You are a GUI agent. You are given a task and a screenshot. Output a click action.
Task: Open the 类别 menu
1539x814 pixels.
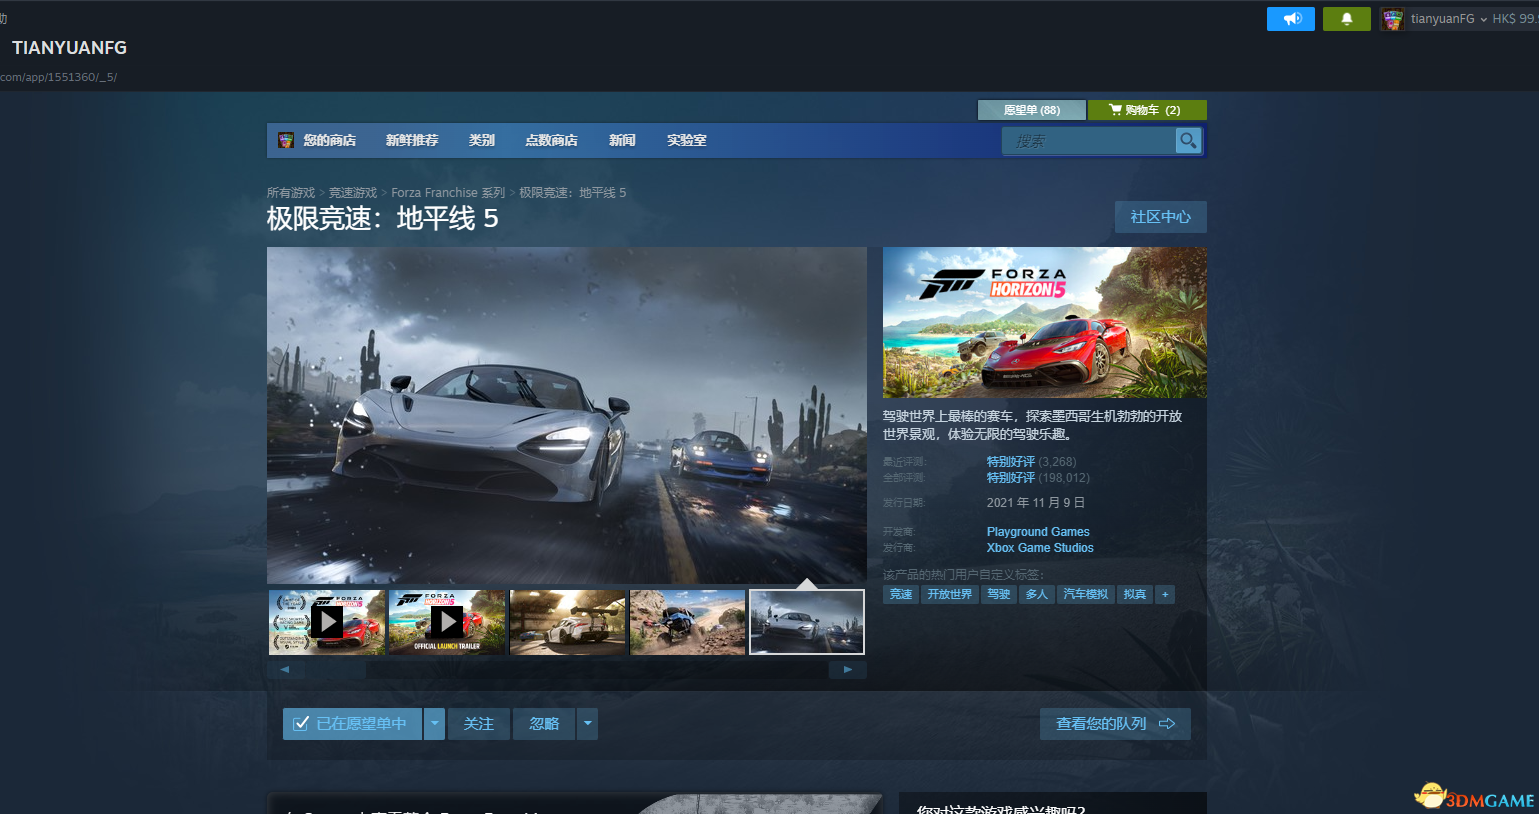click(482, 140)
